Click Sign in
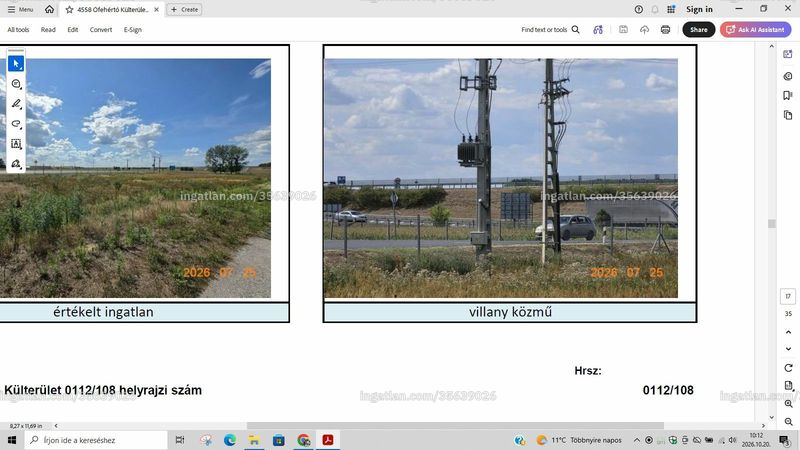The height and width of the screenshot is (450, 800). coord(699,9)
